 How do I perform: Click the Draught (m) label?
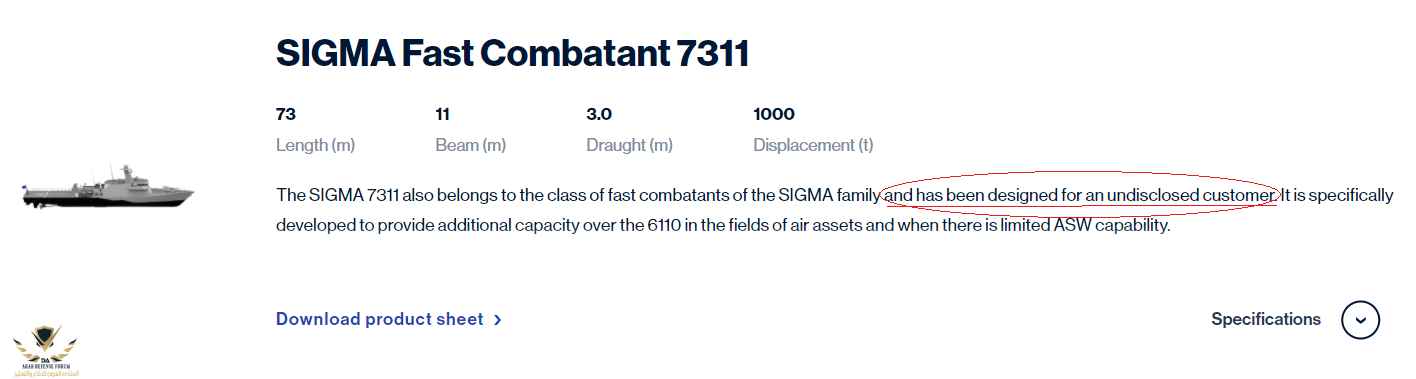coord(629,146)
